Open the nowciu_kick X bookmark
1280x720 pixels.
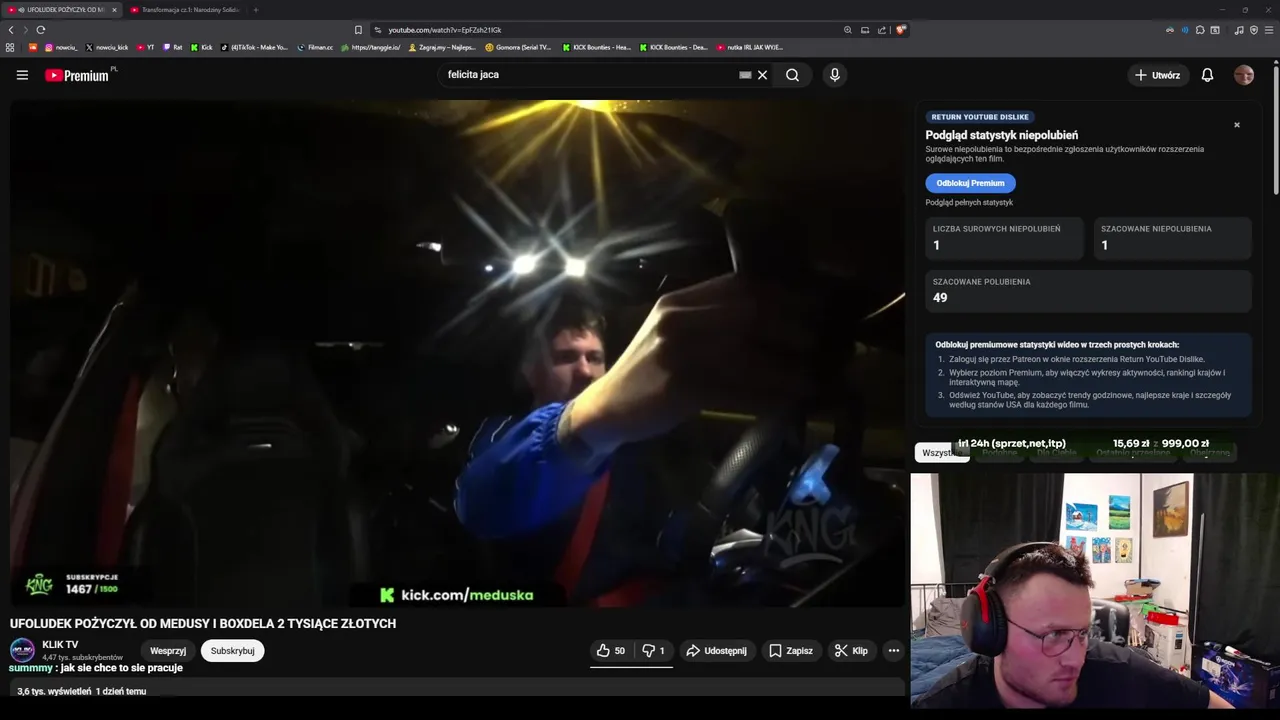[107, 47]
